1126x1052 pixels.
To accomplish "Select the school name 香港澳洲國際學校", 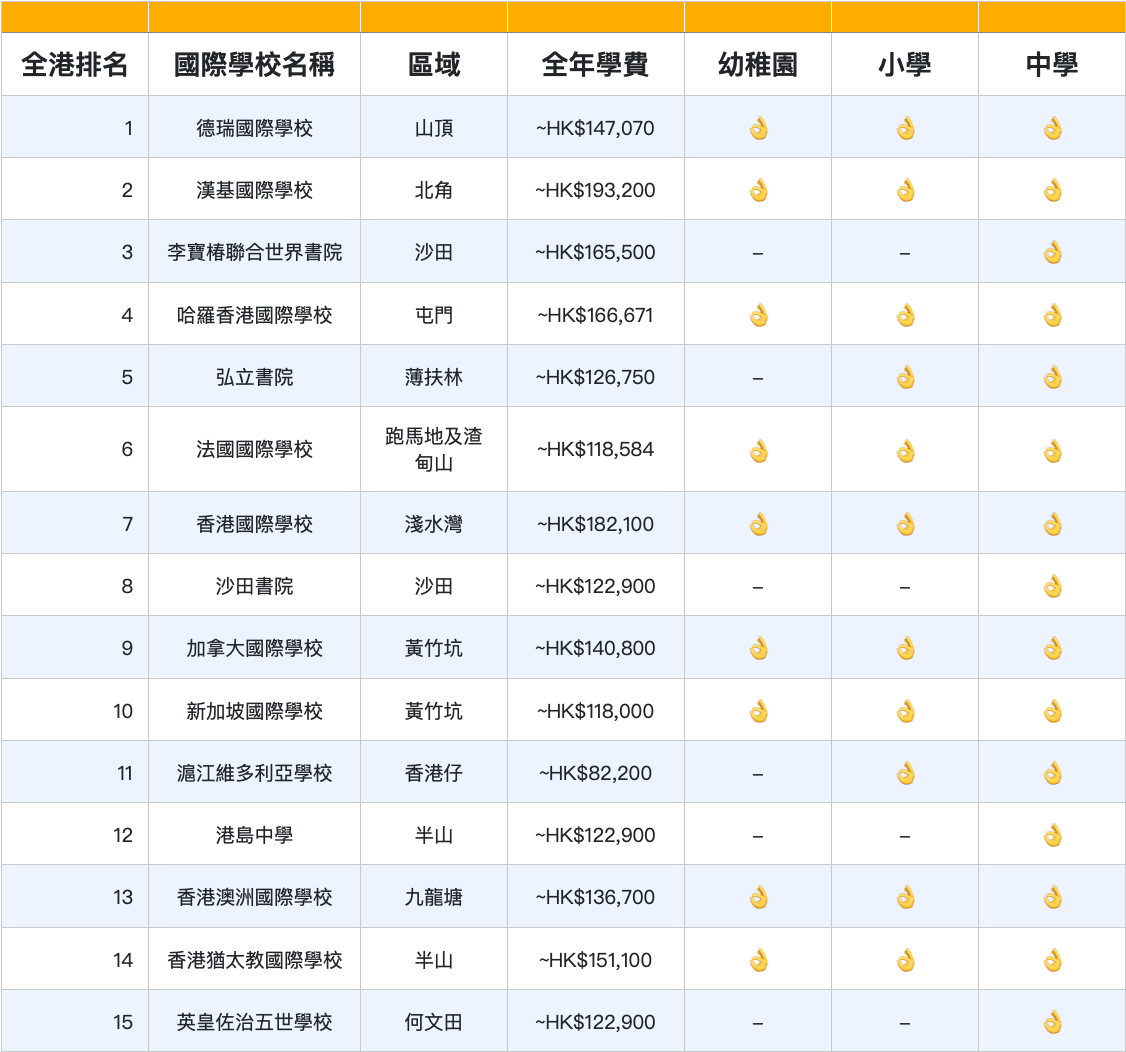I will (x=254, y=897).
